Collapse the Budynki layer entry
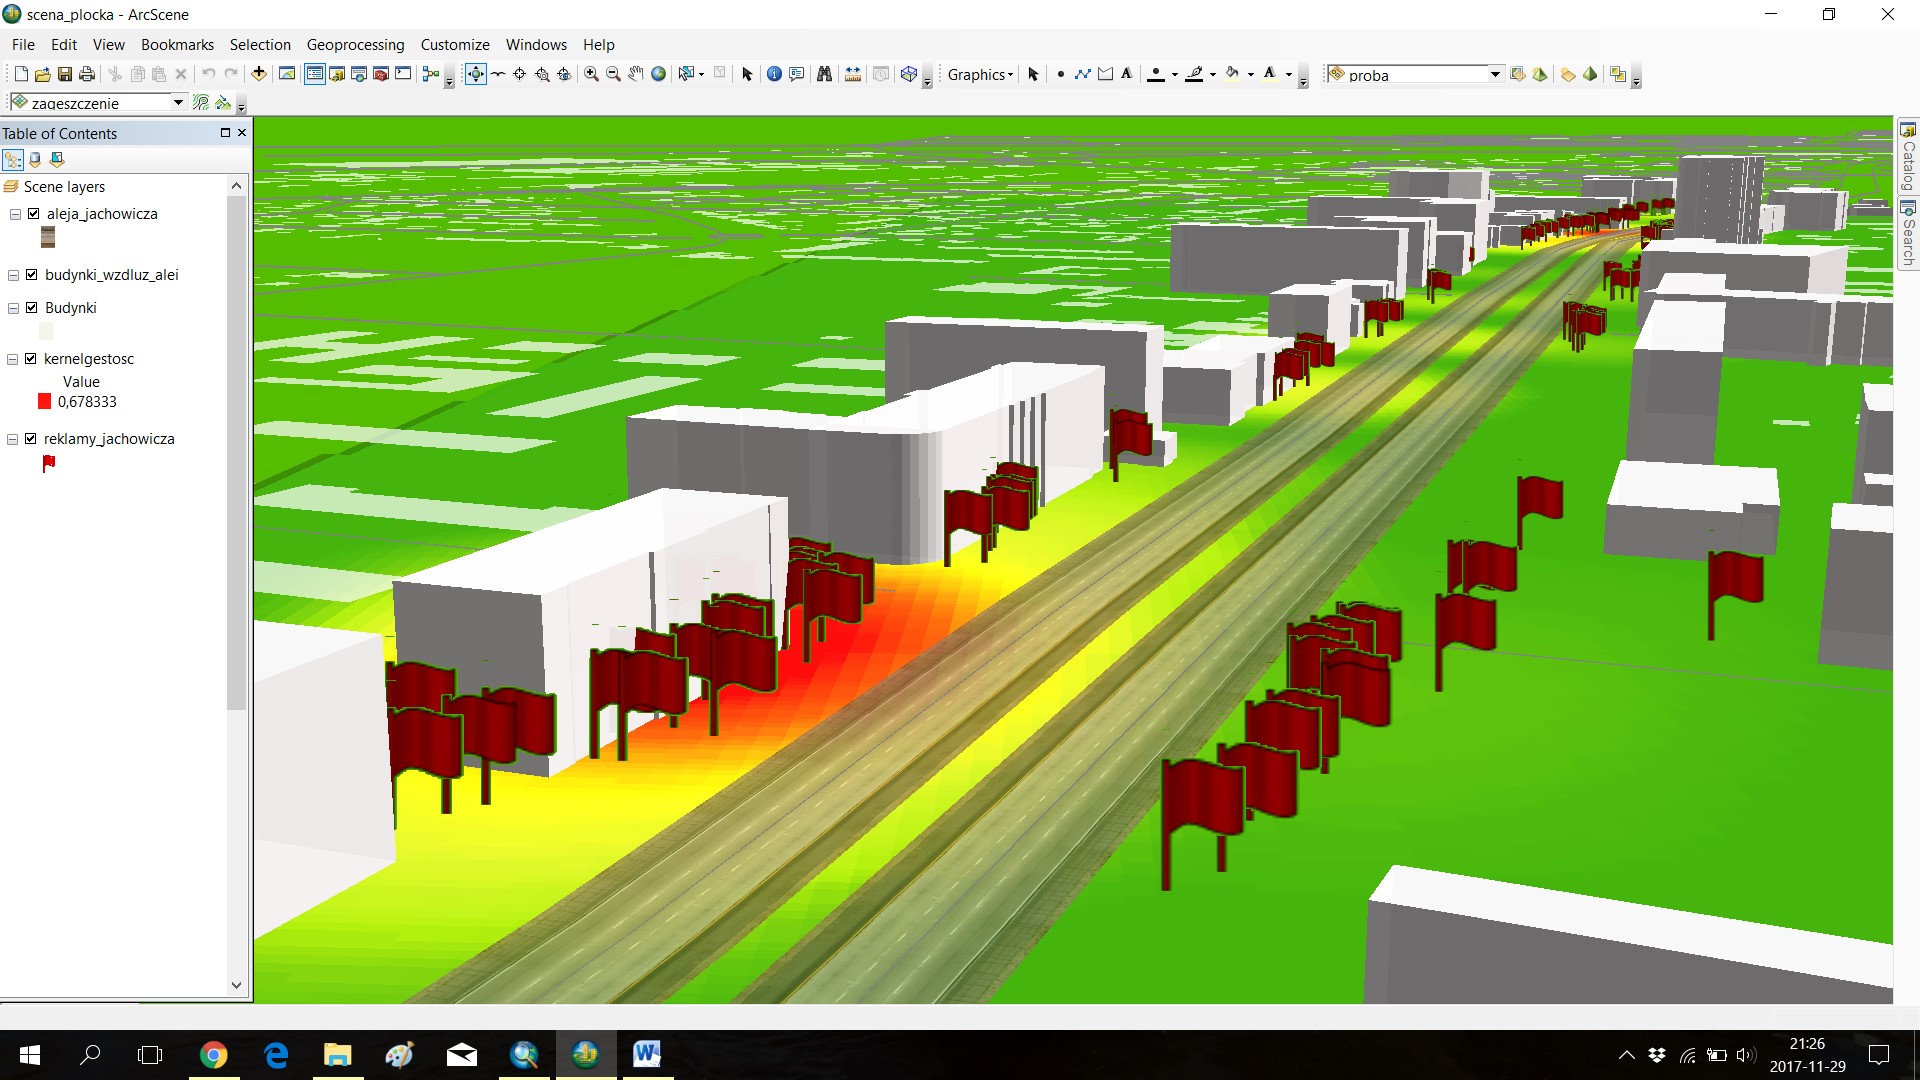This screenshot has width=1920, height=1080. [x=14, y=308]
